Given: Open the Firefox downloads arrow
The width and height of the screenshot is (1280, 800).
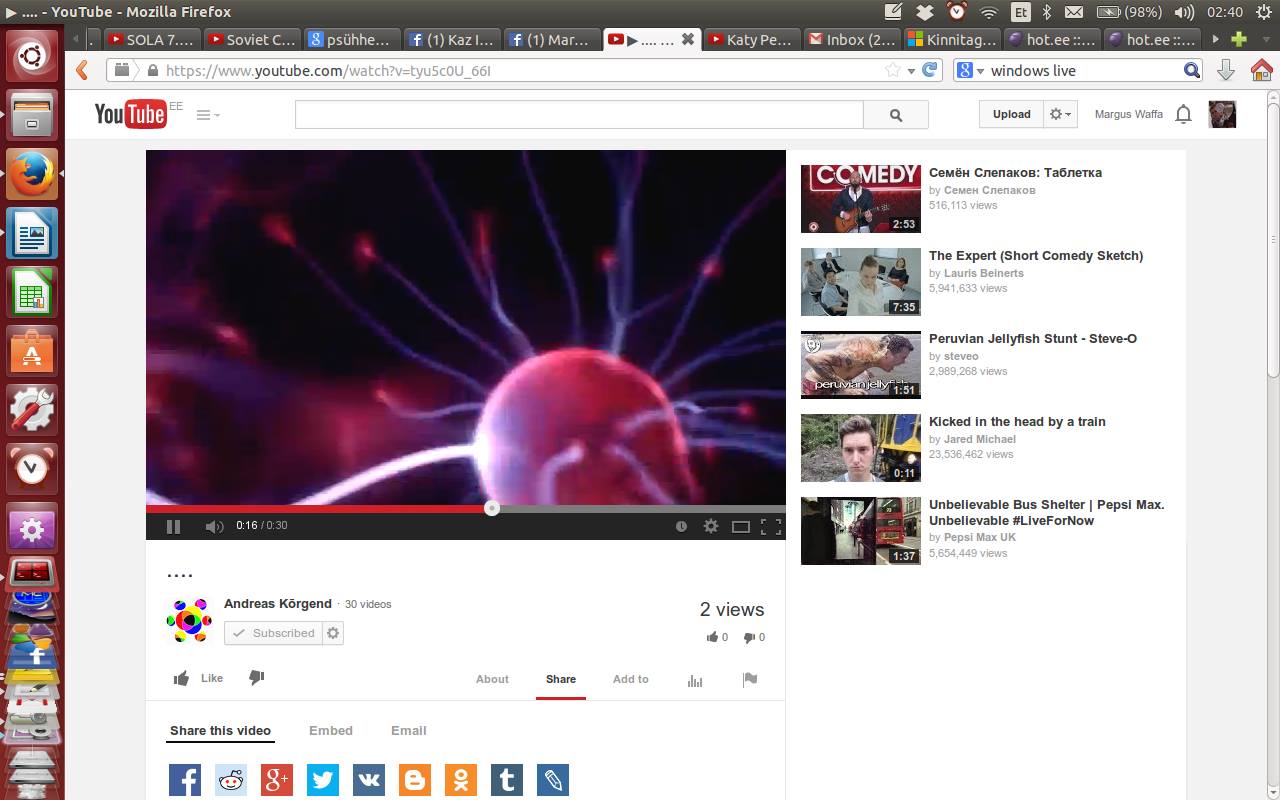Looking at the screenshot, I should 1226,70.
